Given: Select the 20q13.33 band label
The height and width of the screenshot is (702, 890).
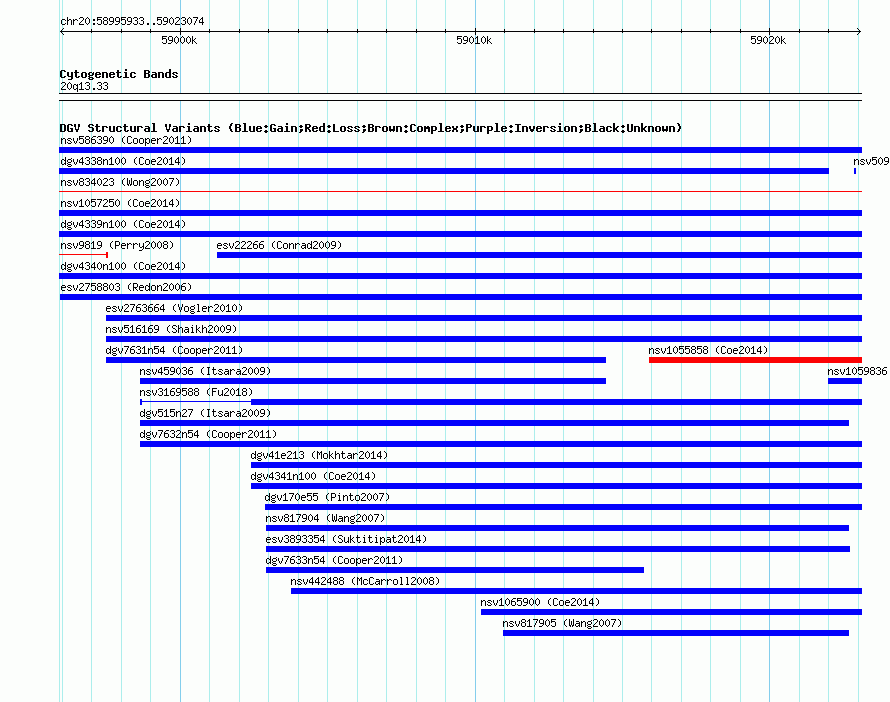Looking at the screenshot, I should point(85,86).
